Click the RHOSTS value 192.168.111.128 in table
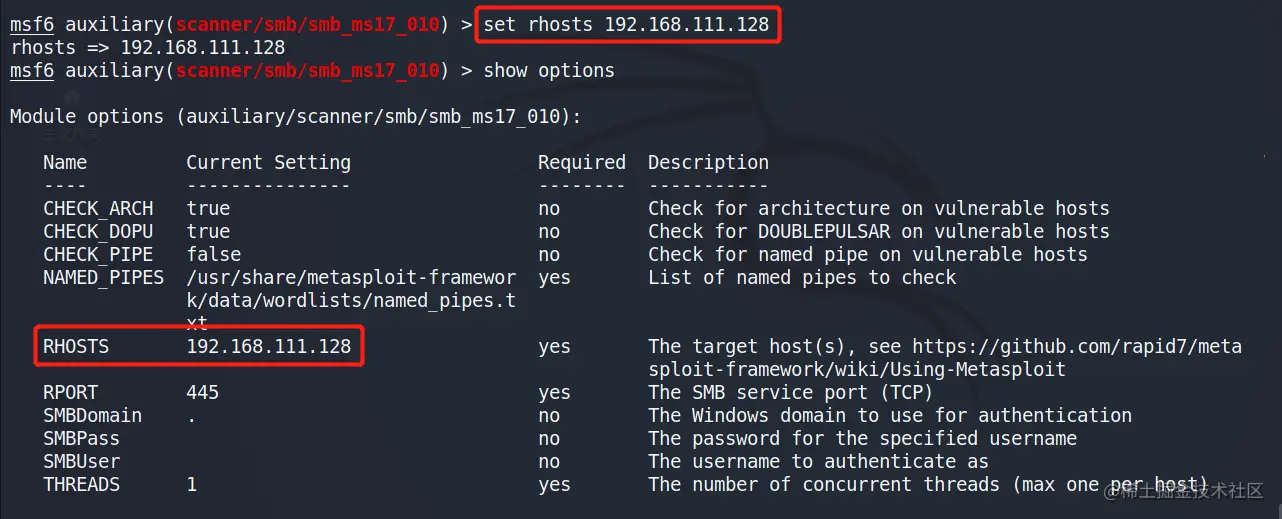The image size is (1282, 519). click(x=268, y=347)
